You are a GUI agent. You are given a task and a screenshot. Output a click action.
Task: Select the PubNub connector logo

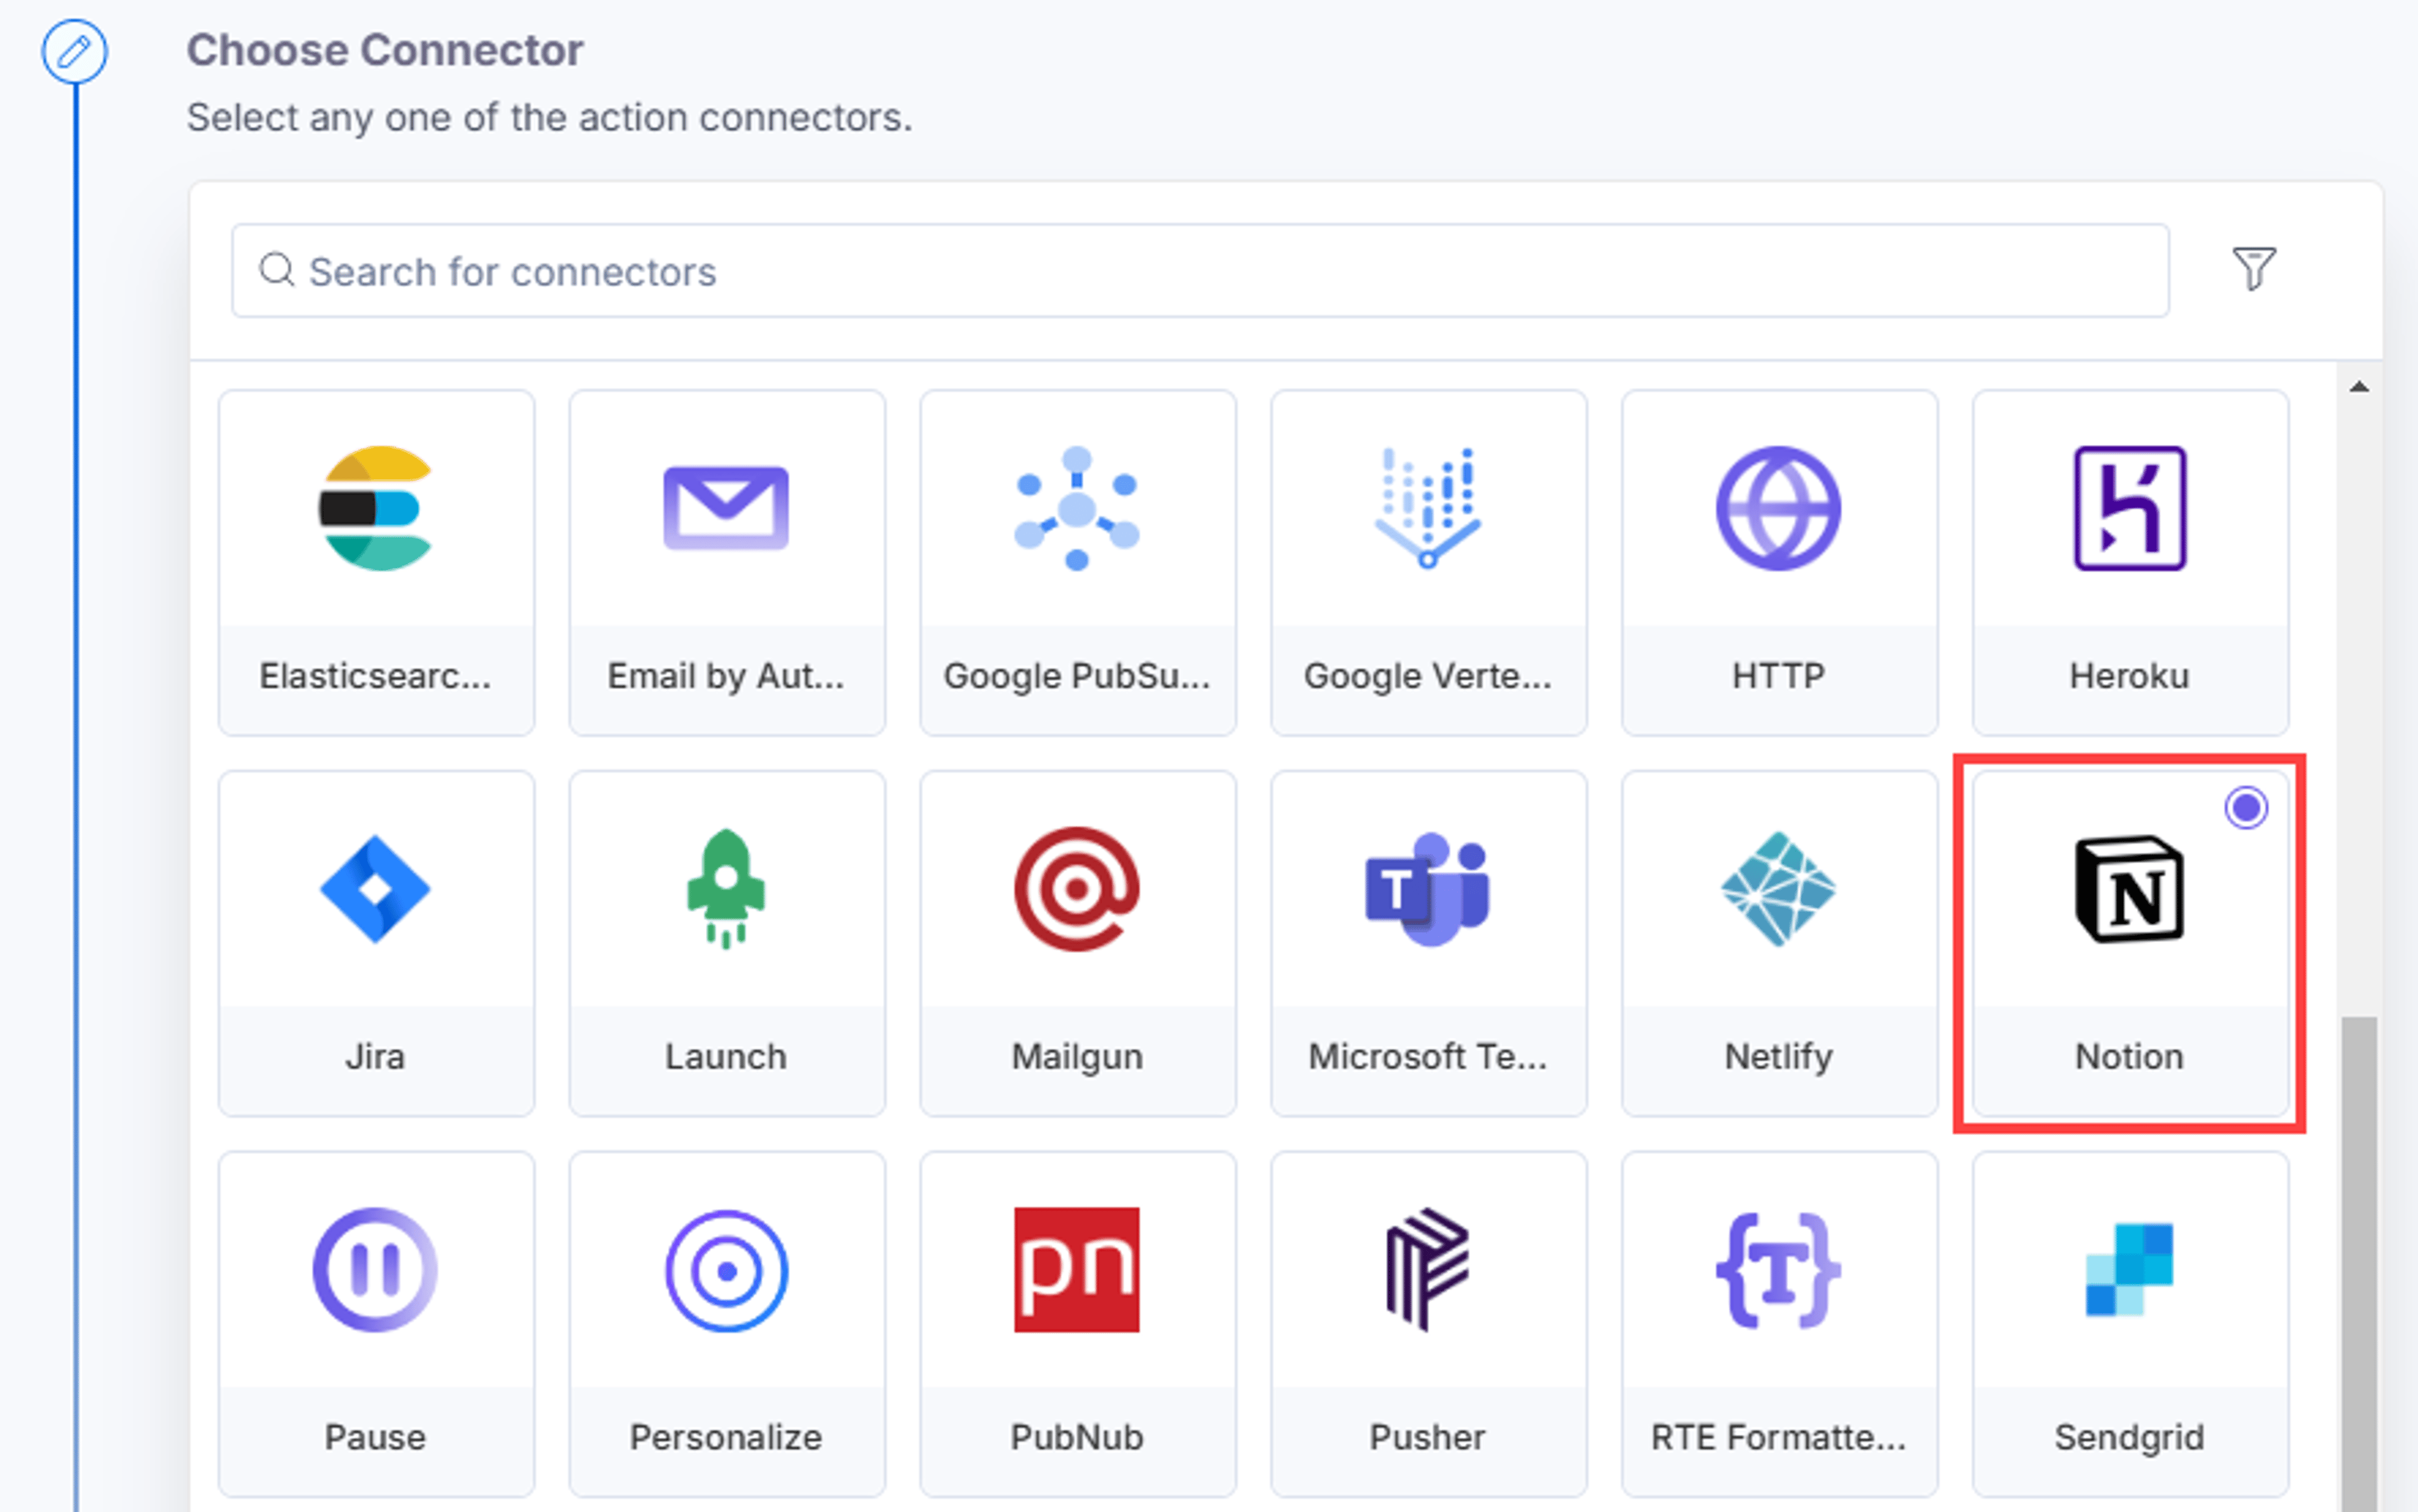[1077, 1269]
